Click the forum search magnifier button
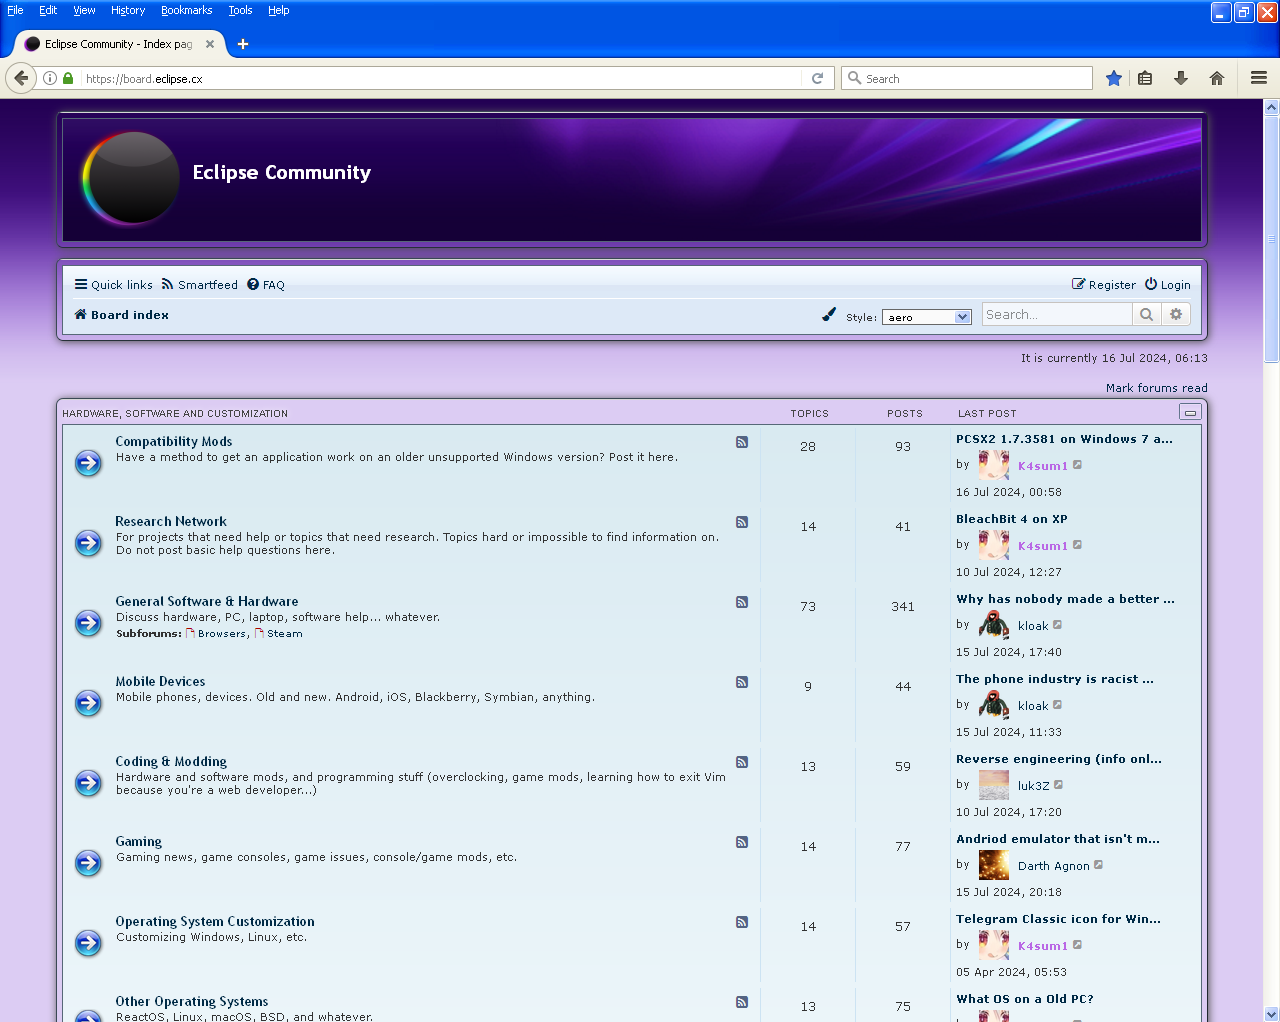The height and width of the screenshot is (1022, 1280). [x=1146, y=314]
